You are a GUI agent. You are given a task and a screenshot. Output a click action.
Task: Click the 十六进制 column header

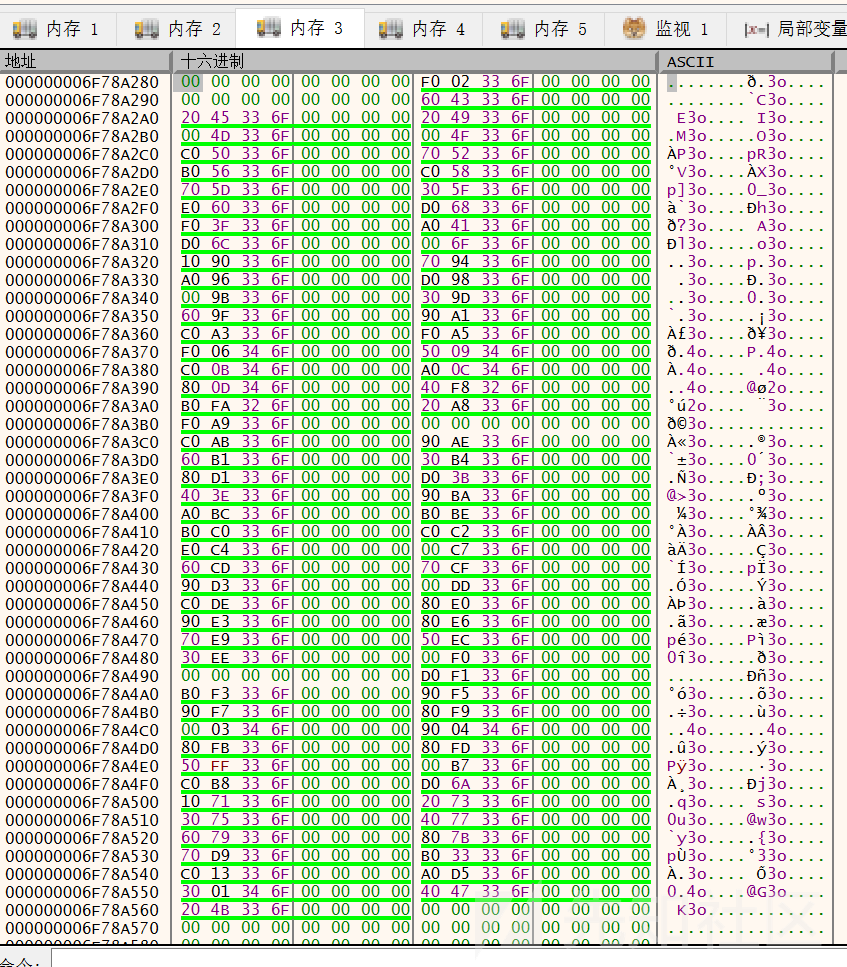[416, 61]
